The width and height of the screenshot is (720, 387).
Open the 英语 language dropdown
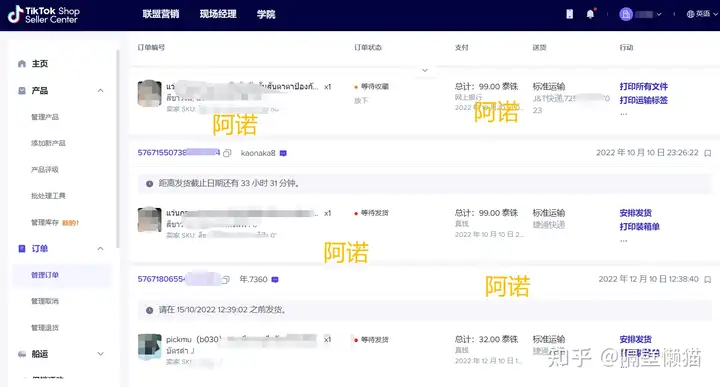[x=702, y=14]
